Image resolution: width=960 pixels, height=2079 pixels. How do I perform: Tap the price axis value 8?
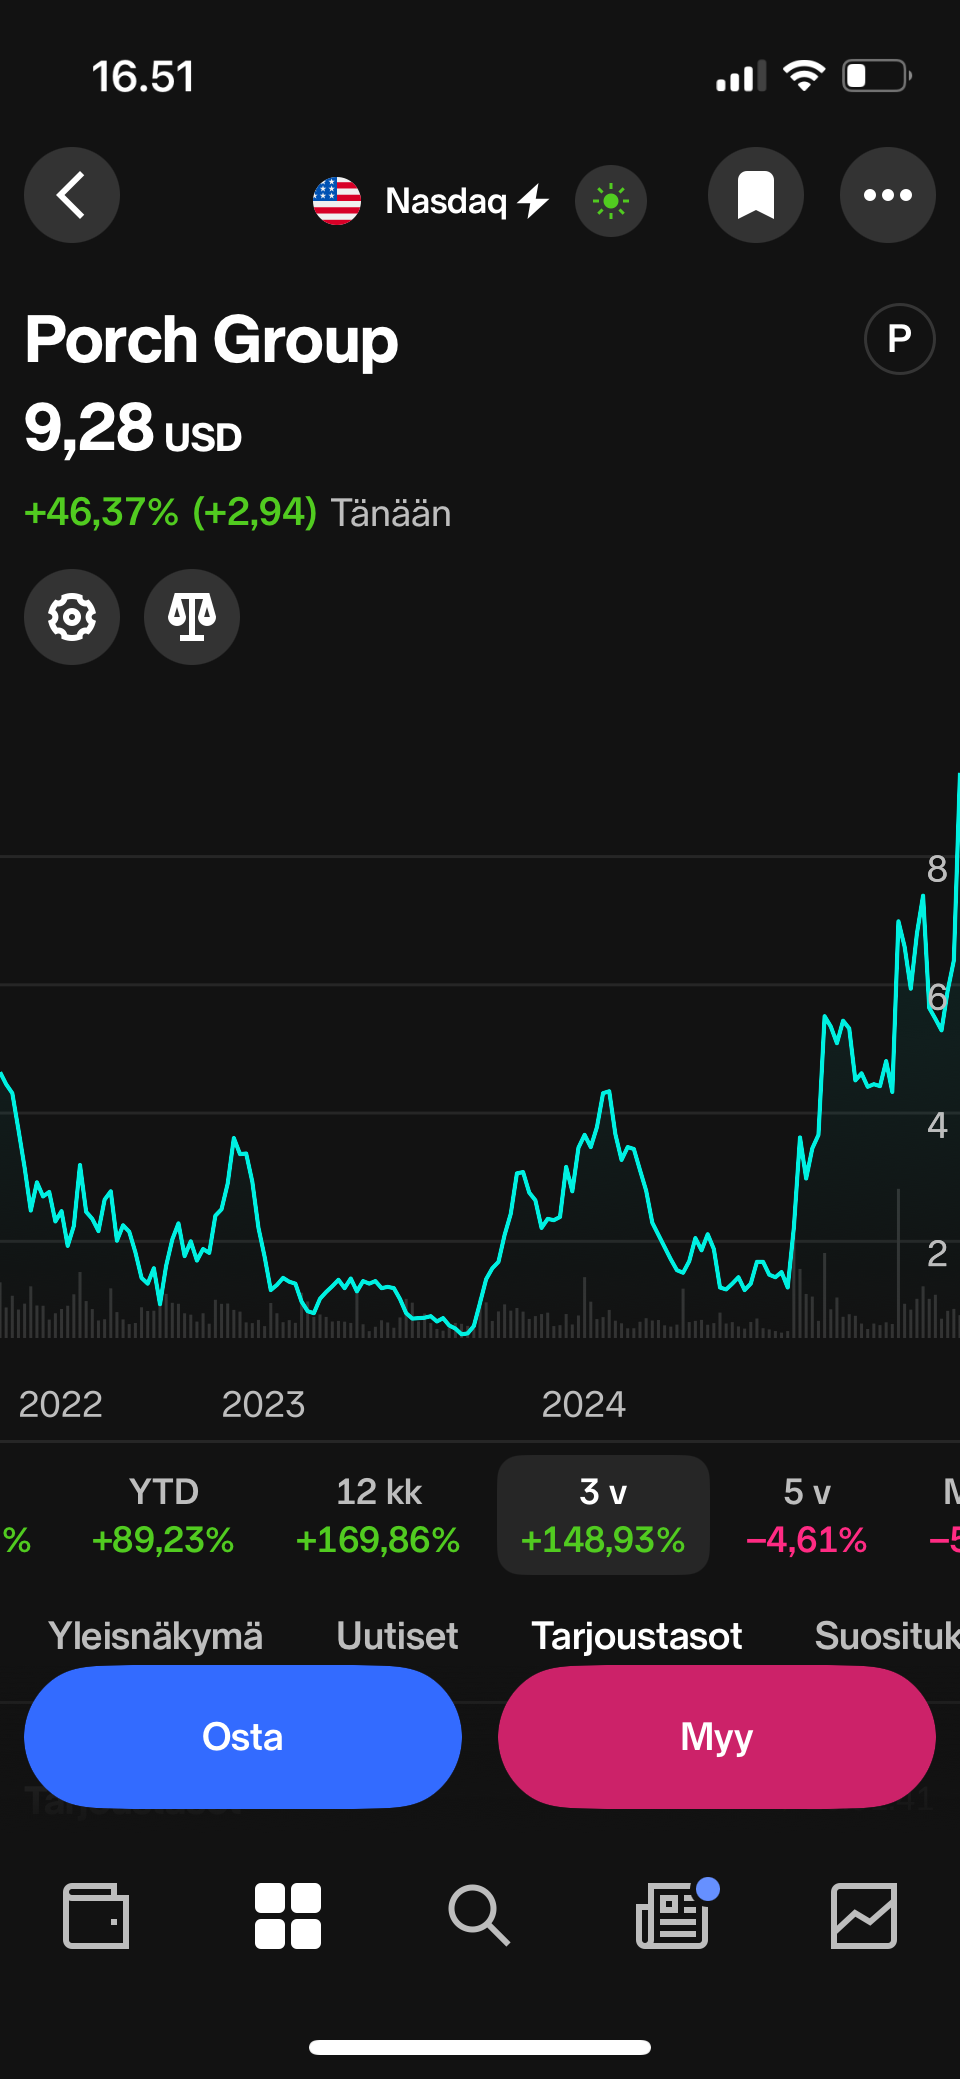(x=937, y=869)
